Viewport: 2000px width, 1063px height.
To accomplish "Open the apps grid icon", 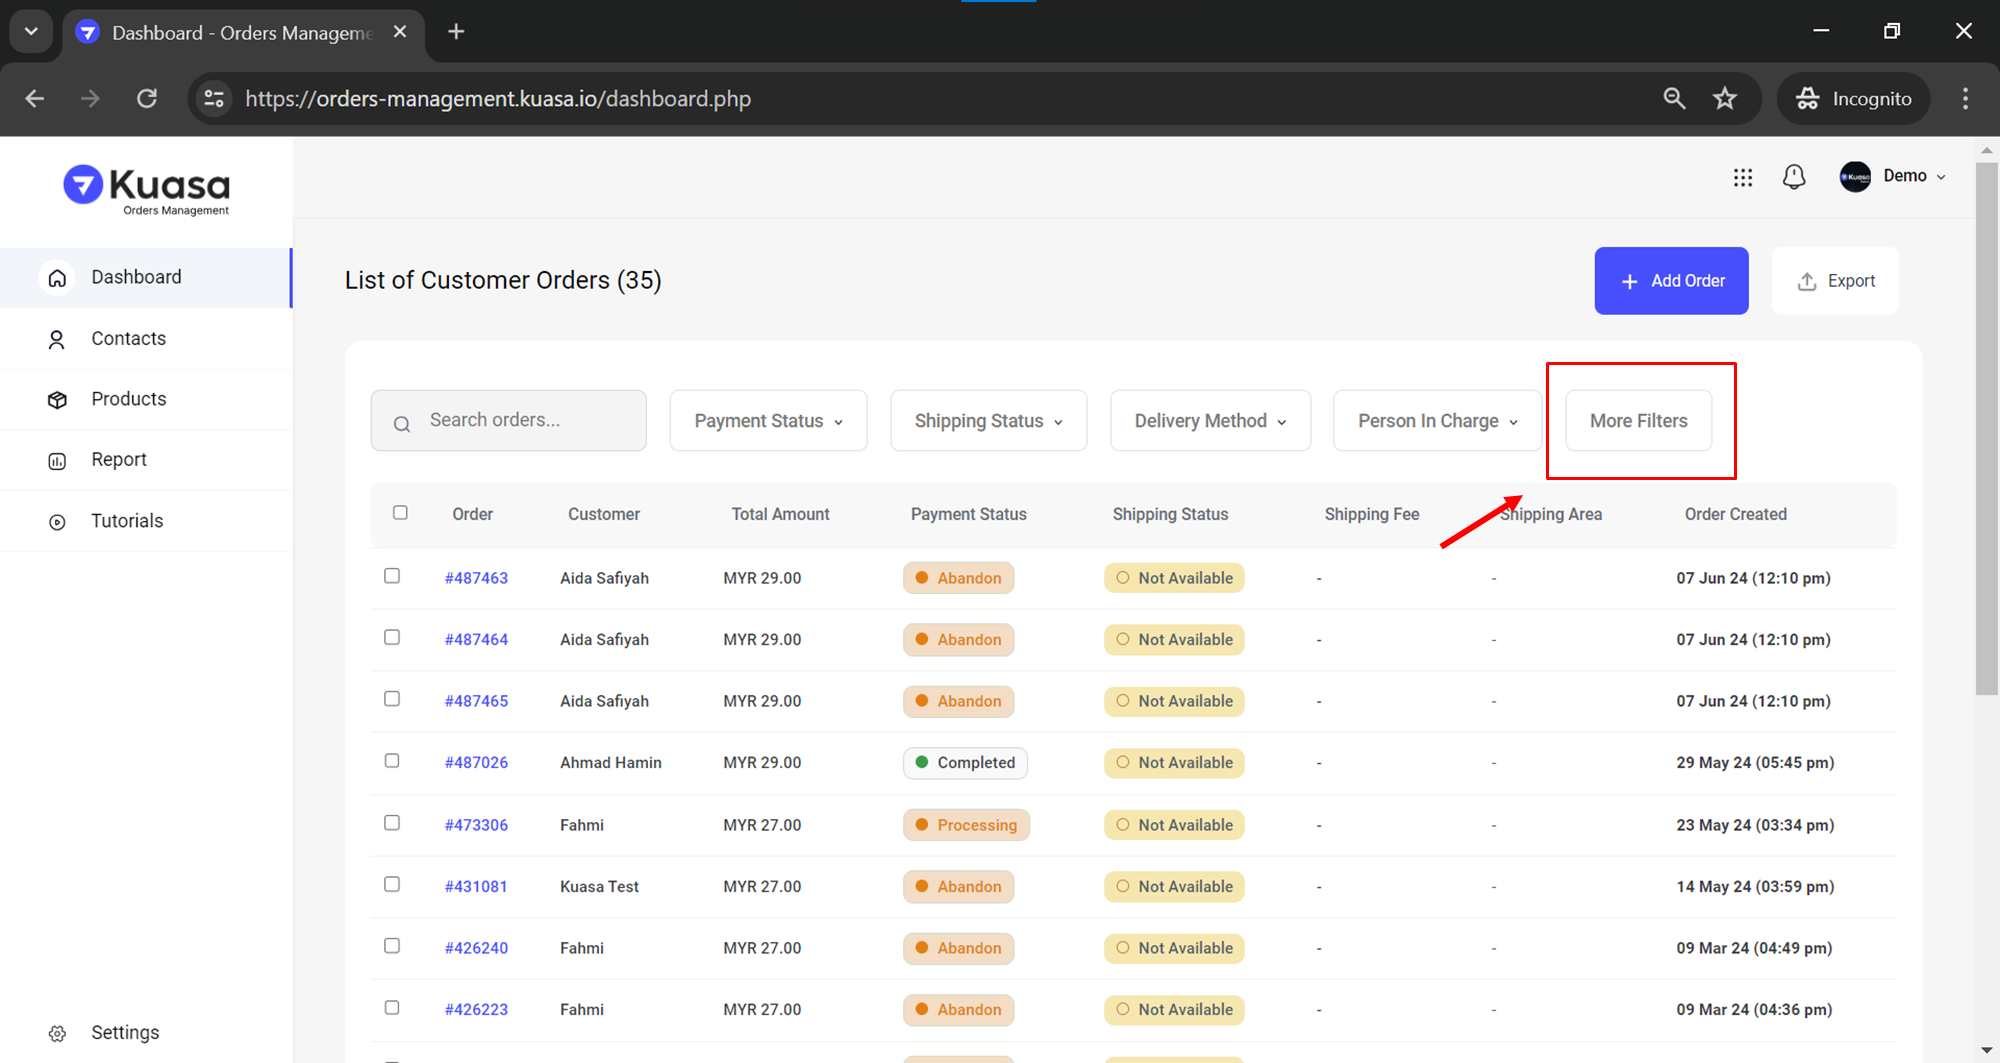I will (1742, 177).
